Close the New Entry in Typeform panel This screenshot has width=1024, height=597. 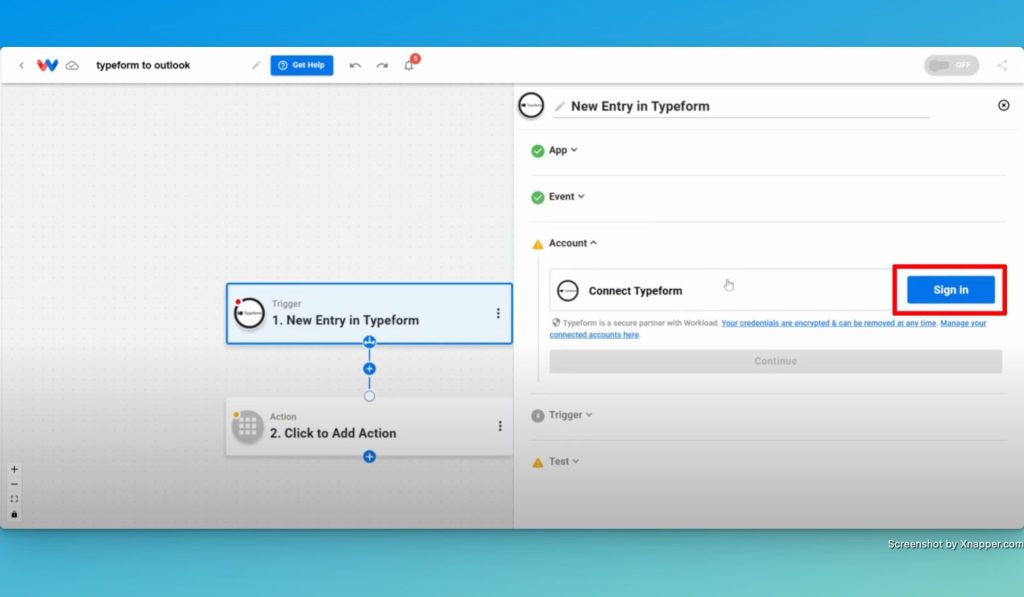[1004, 105]
